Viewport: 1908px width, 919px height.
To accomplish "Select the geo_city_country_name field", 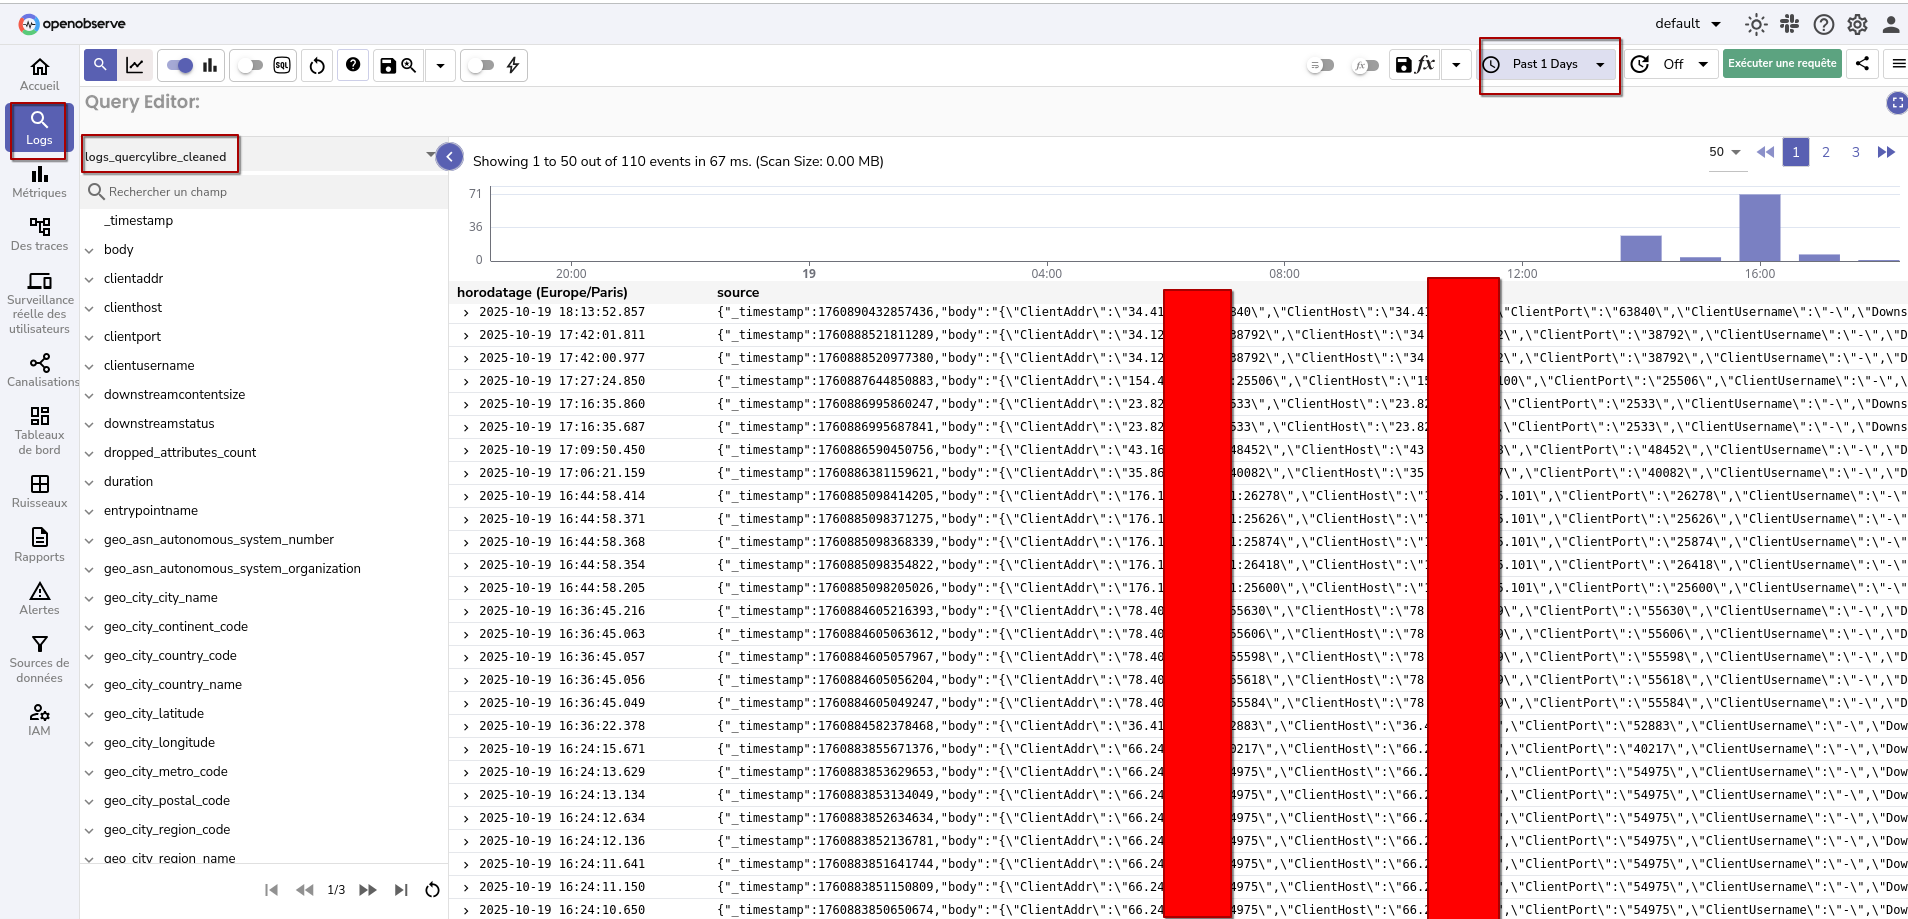I will tap(172, 685).
